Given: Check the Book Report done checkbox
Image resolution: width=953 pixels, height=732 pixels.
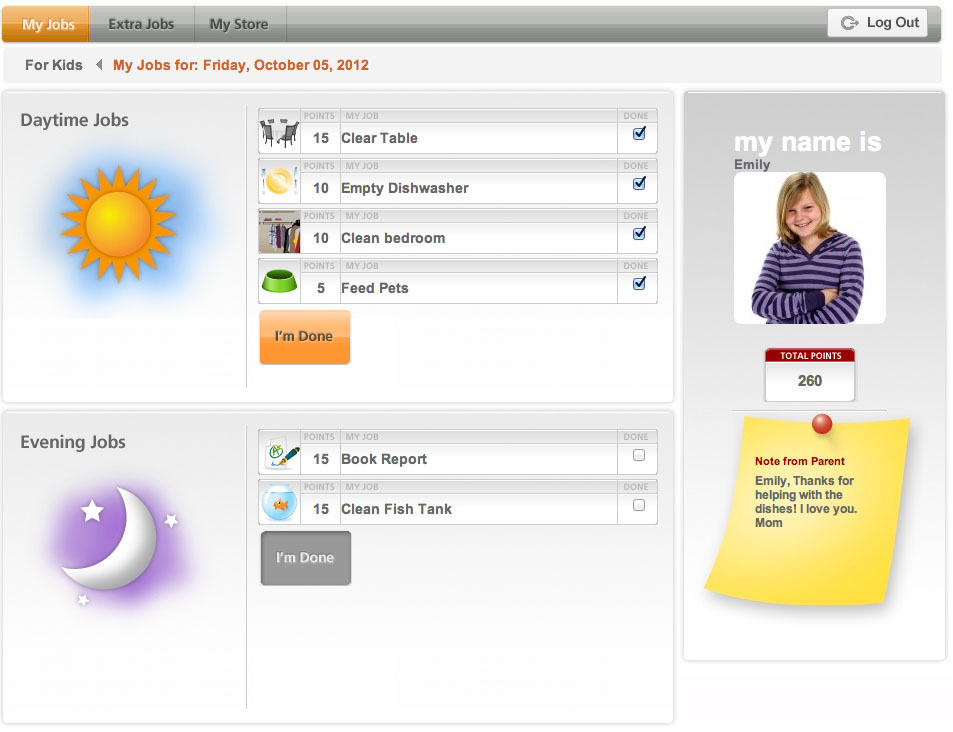Looking at the screenshot, I should [638, 455].
